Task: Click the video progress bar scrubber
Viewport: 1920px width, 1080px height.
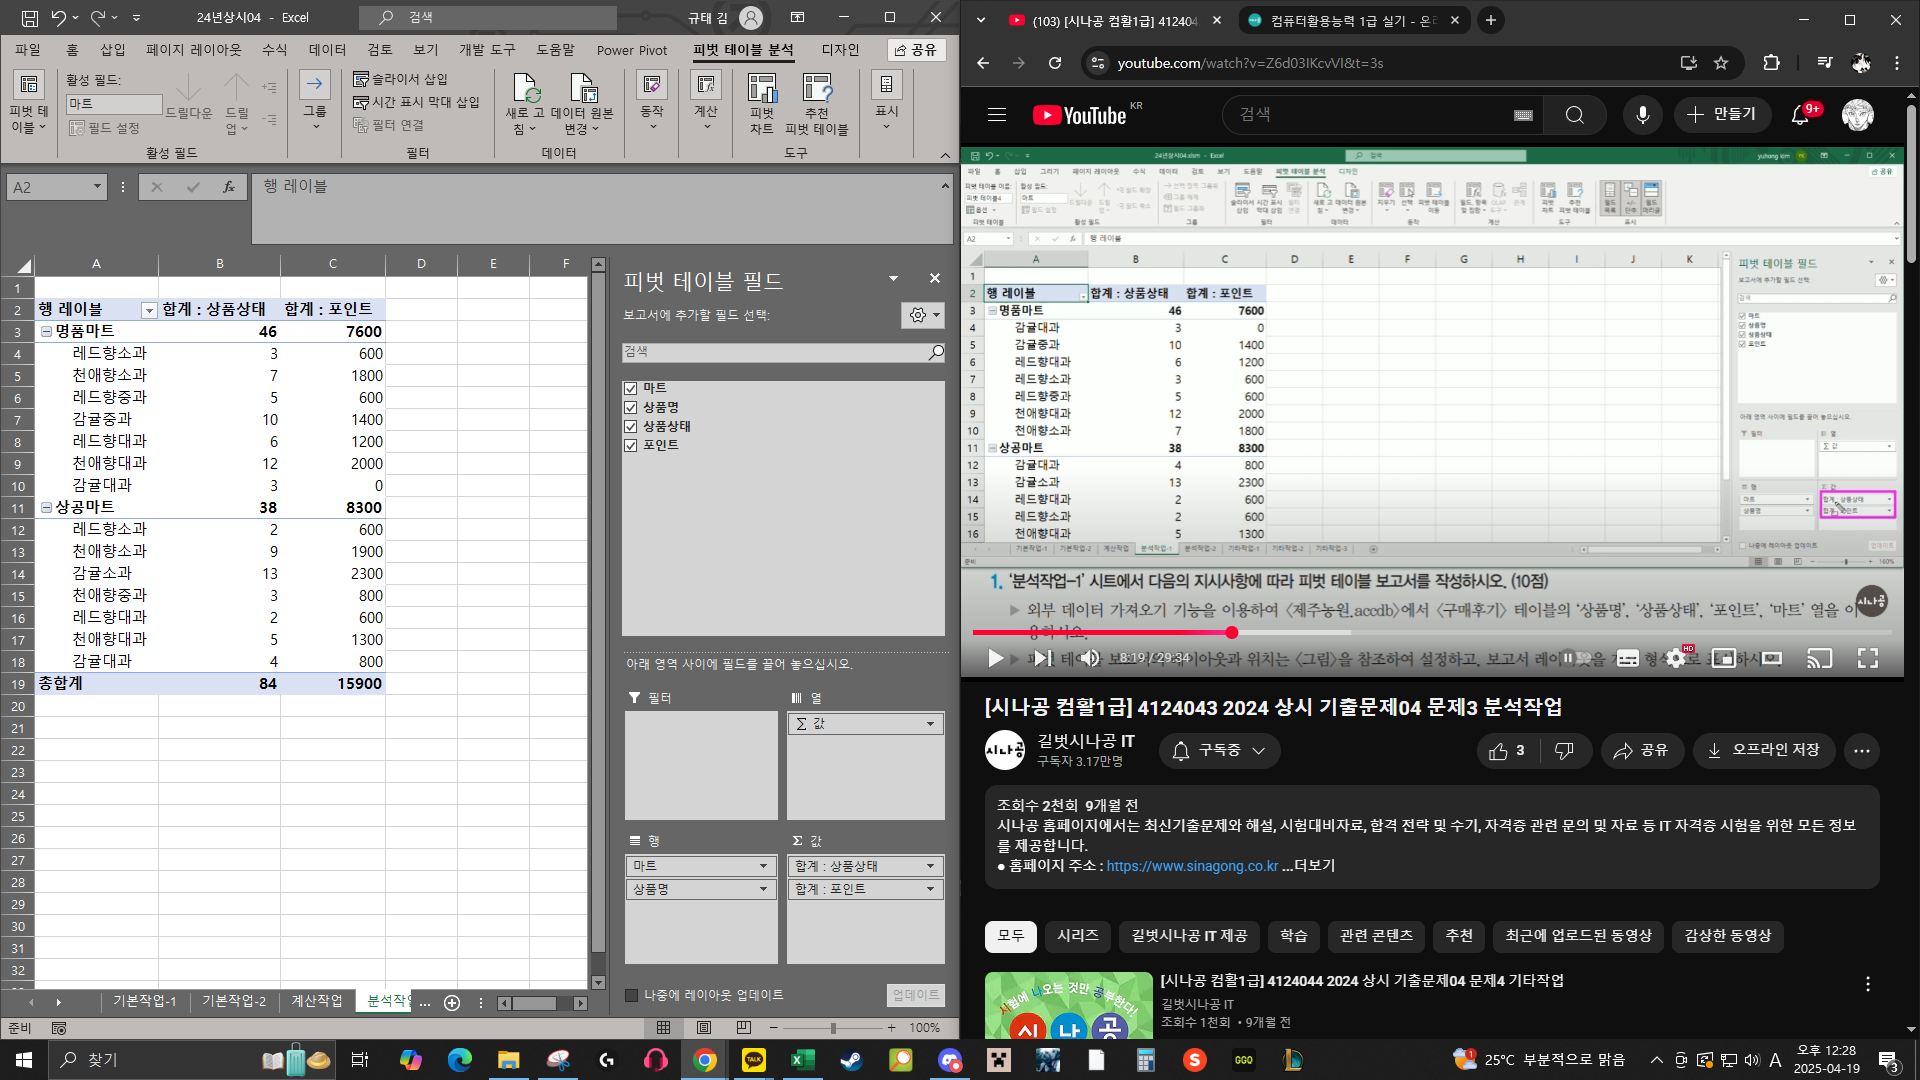Action: (1232, 632)
